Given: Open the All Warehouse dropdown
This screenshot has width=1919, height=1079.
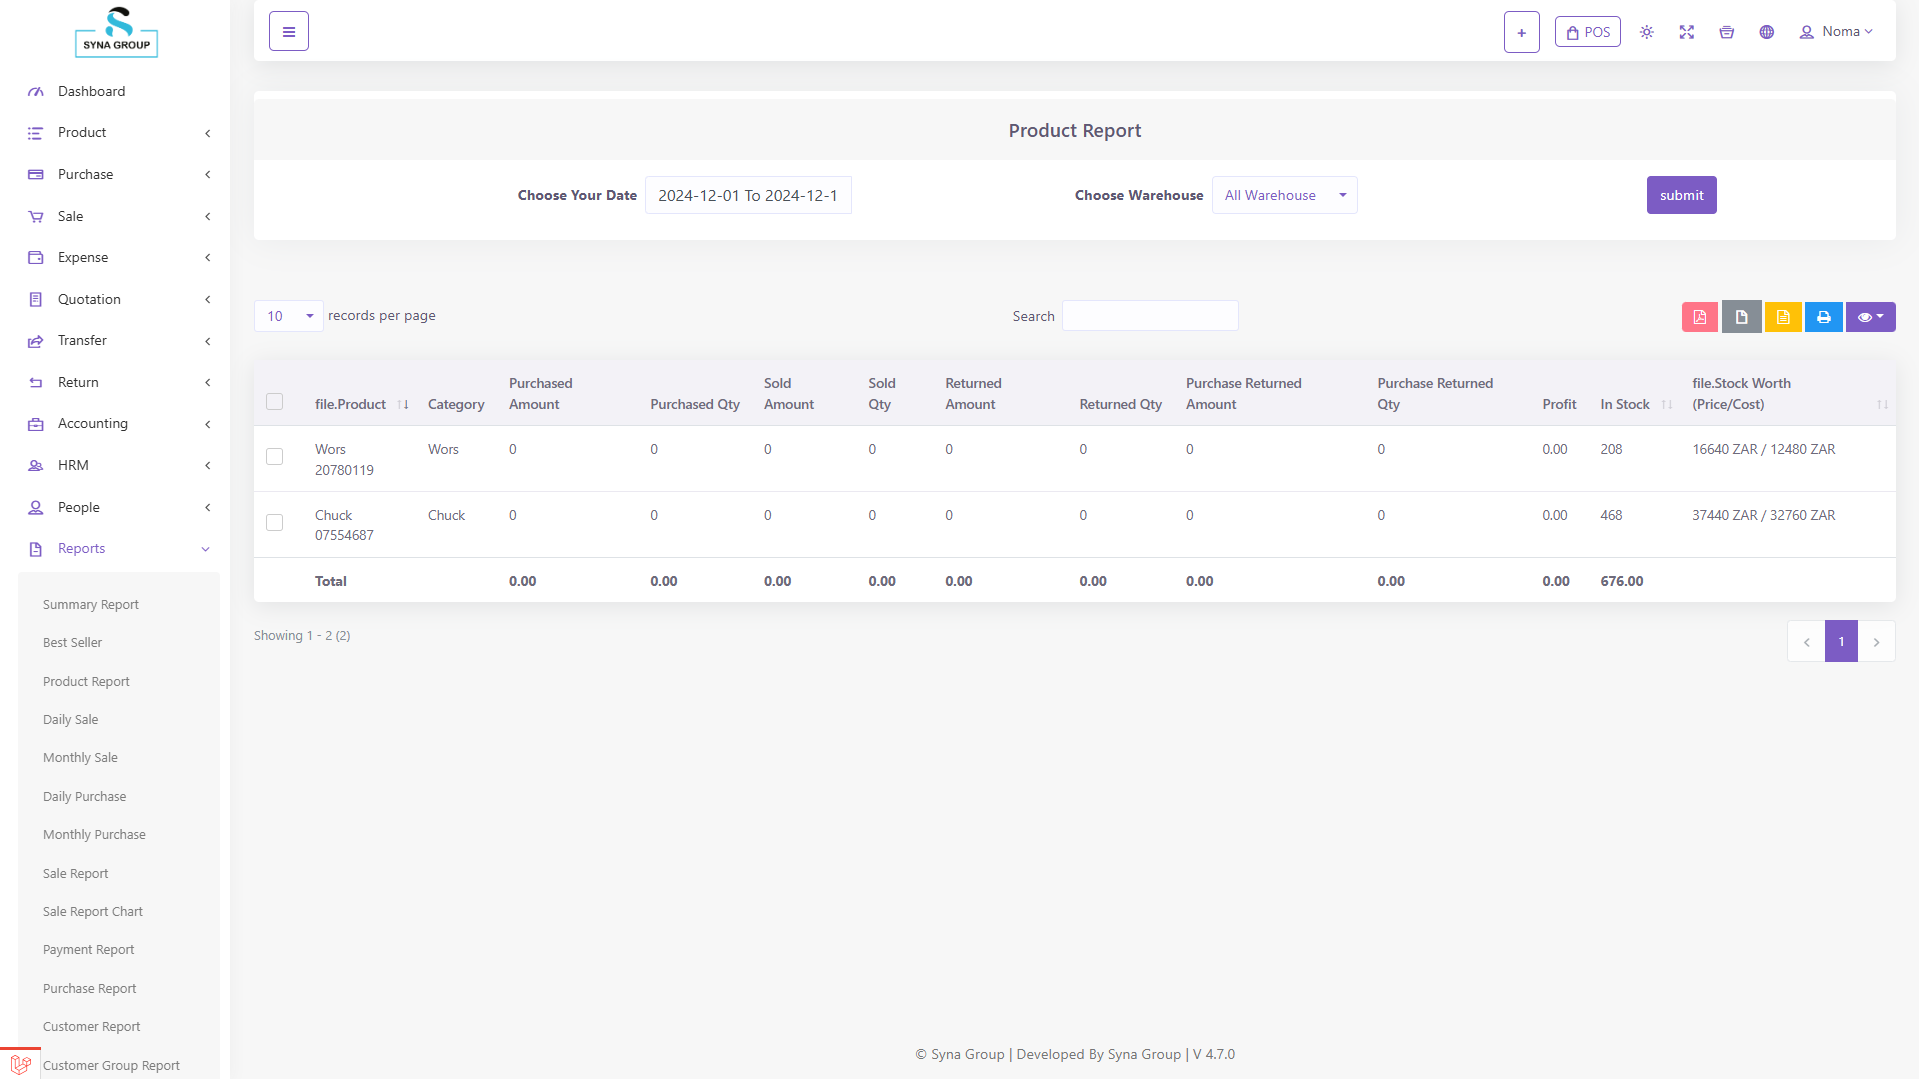Looking at the screenshot, I should (x=1284, y=196).
